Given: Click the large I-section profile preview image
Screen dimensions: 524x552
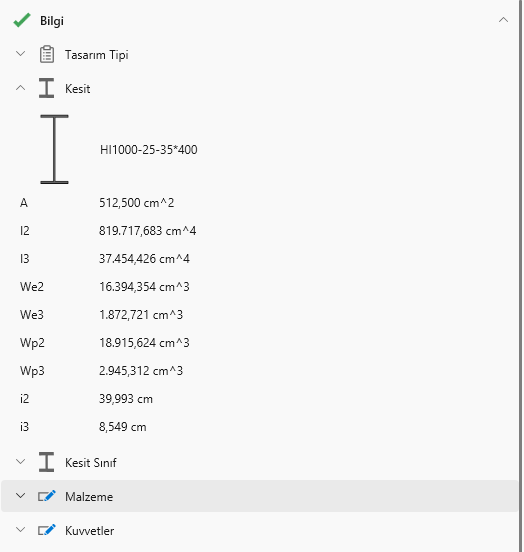Looking at the screenshot, I should 54,149.
